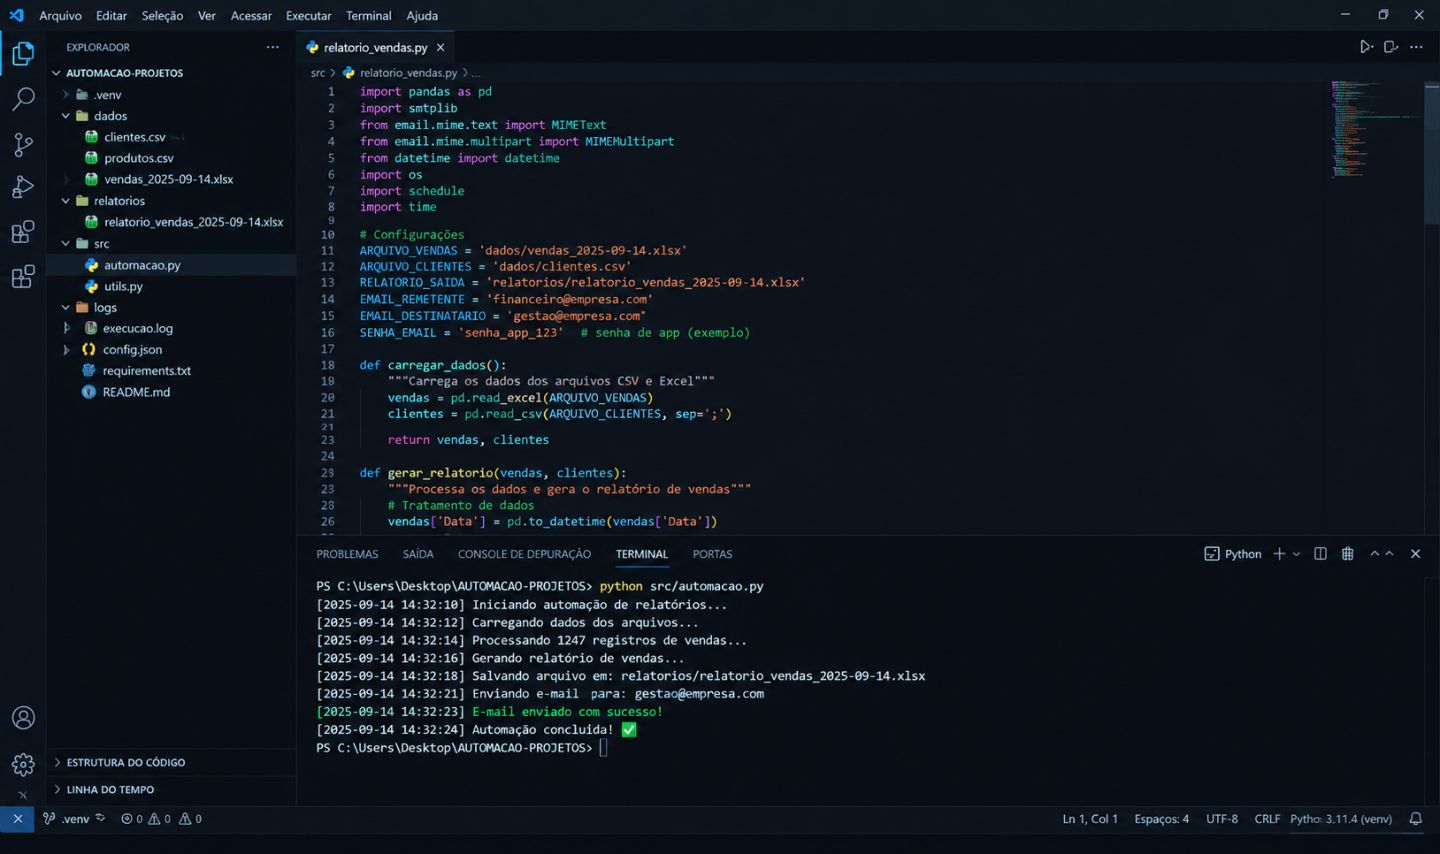Open the Accounts icon in activity bar
Viewport: 1440px width, 854px height.
(x=23, y=718)
